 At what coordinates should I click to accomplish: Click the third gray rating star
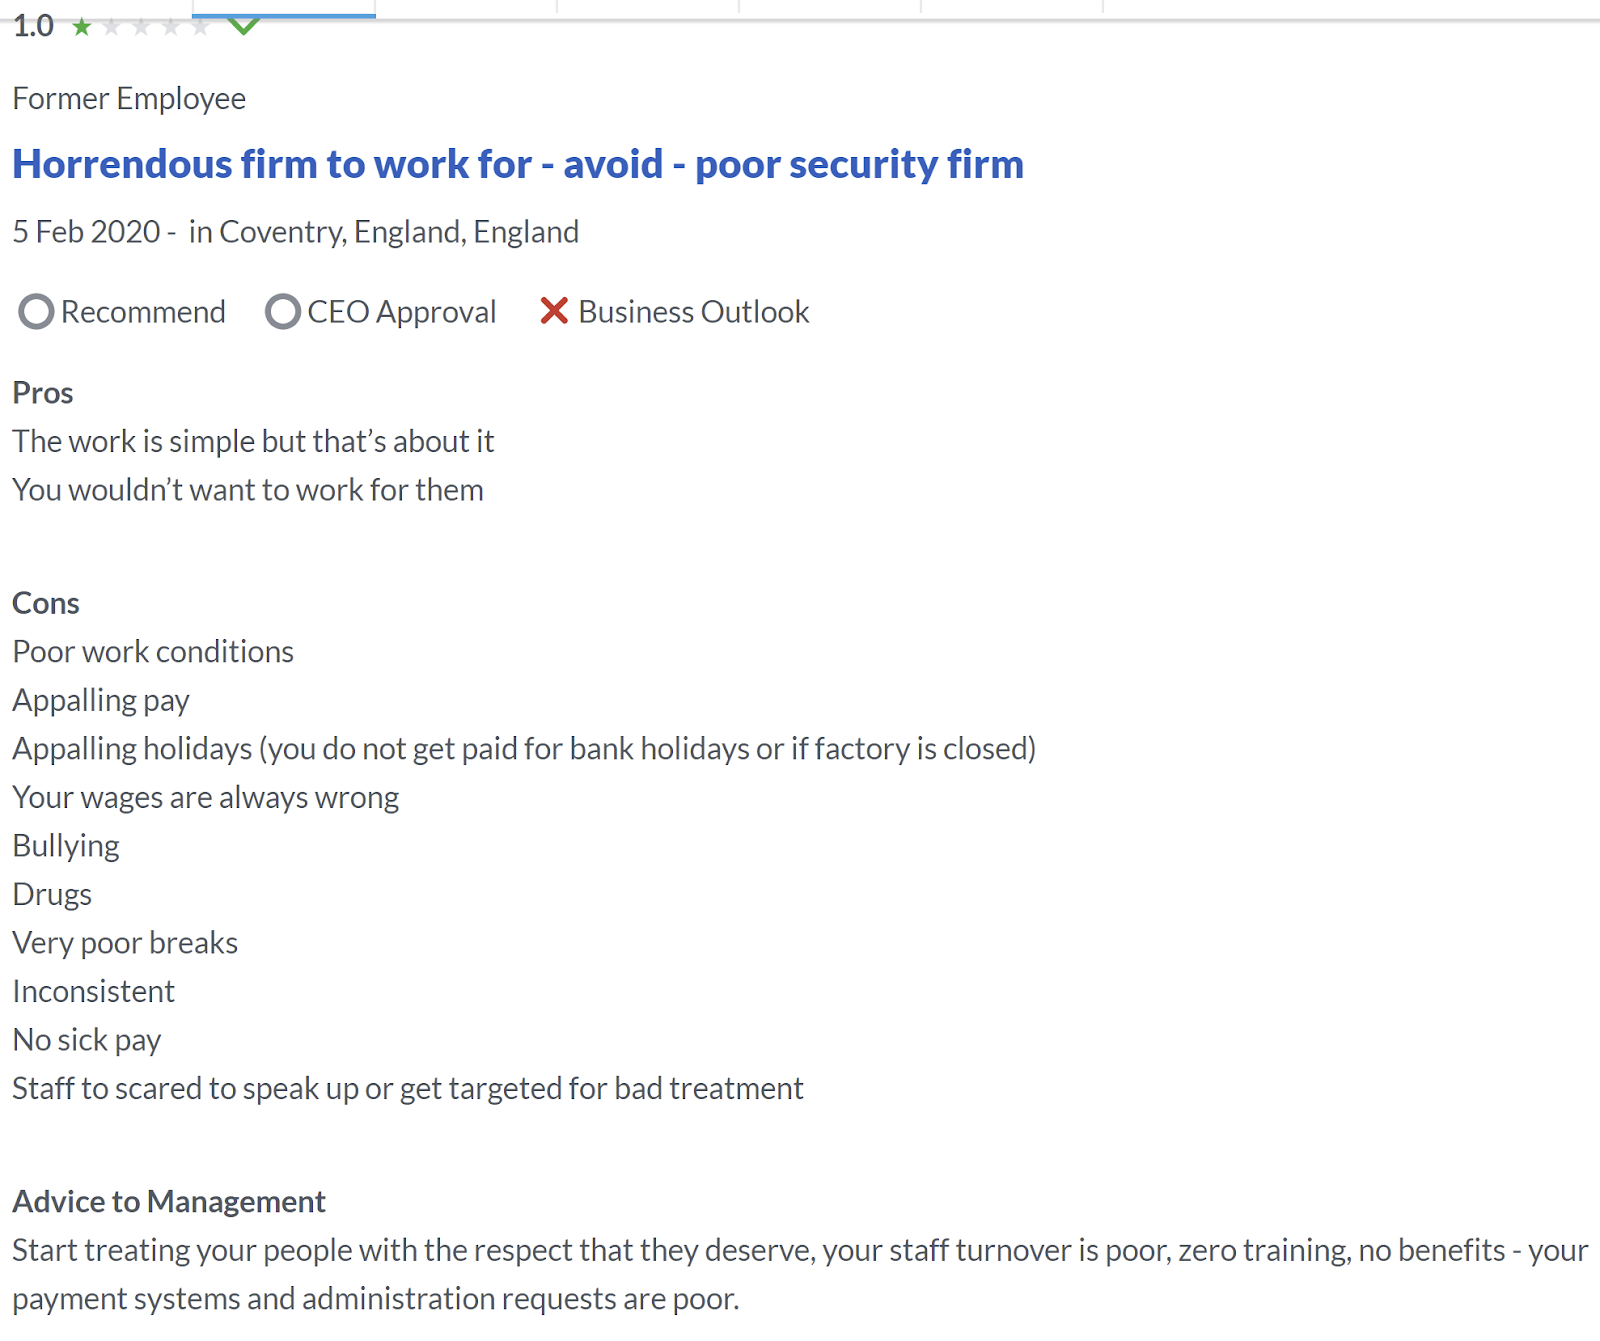[141, 27]
